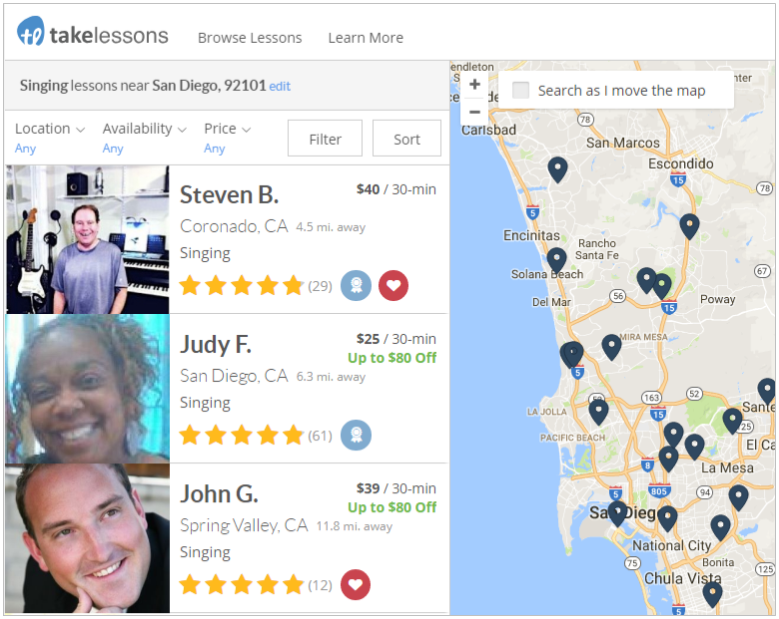Image resolution: width=779 pixels, height=619 pixels.
Task: Open the Availability filter dropdown
Action: [x=145, y=129]
